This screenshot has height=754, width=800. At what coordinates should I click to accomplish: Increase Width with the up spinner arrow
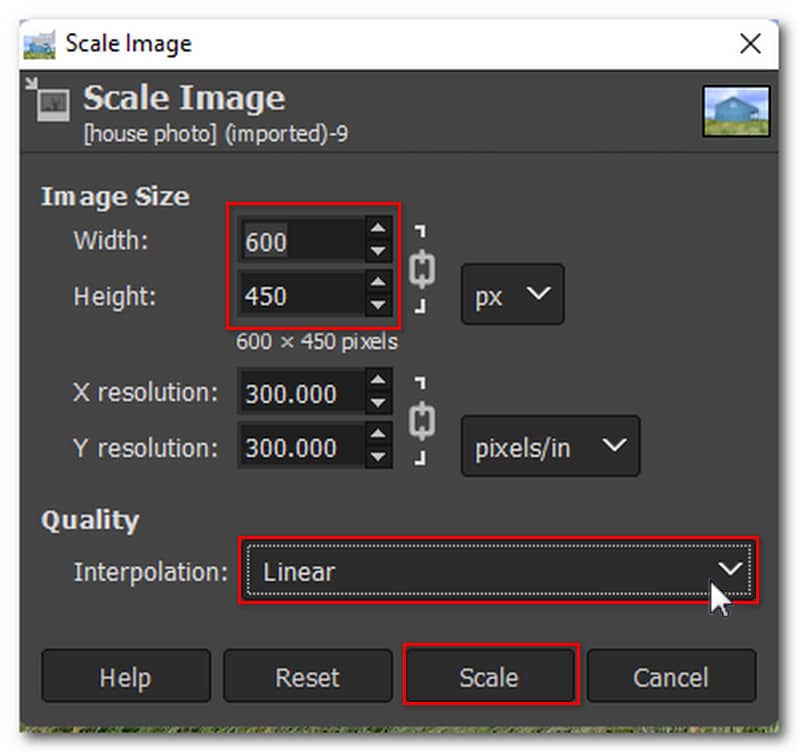pyautogui.click(x=378, y=228)
